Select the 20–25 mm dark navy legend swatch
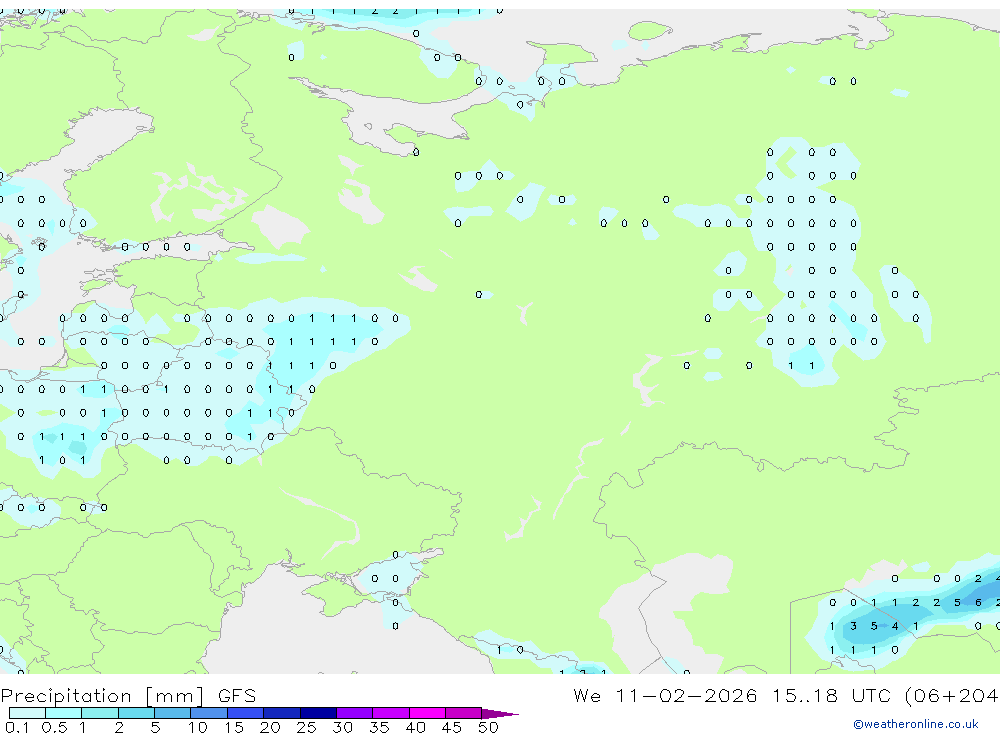The image size is (1000, 733). pos(281,713)
